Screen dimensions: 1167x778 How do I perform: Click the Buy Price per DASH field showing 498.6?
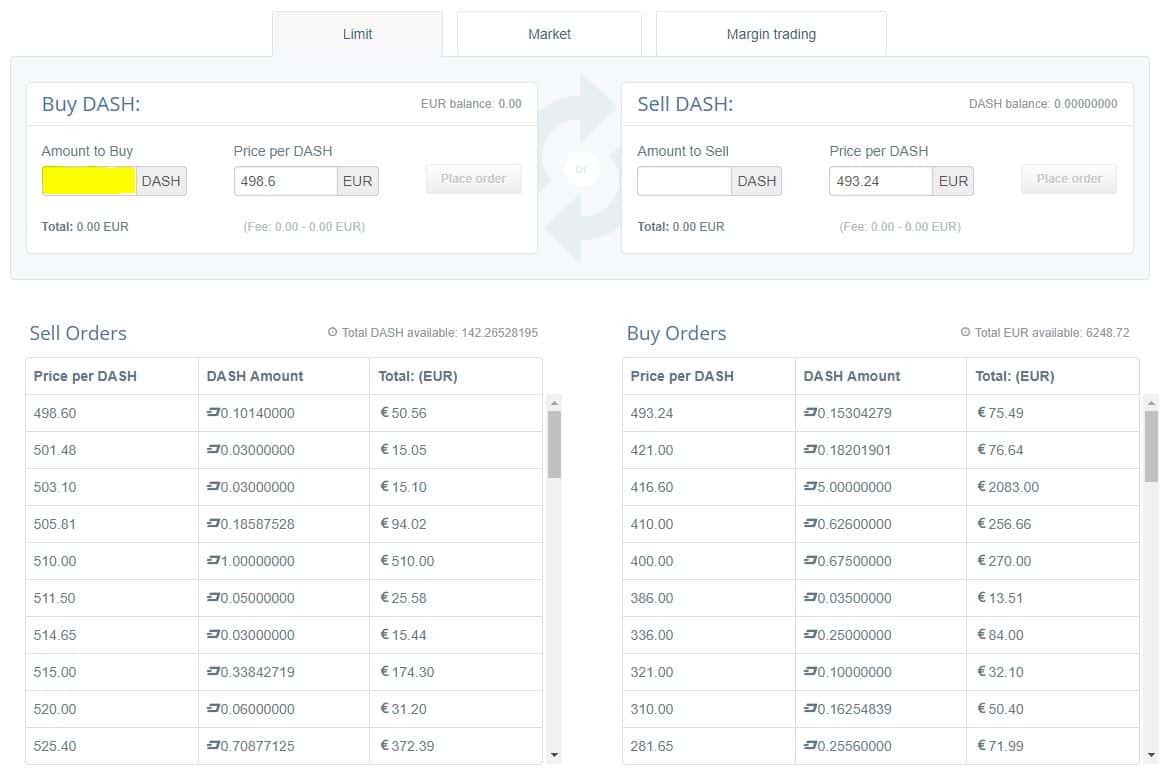click(x=286, y=181)
